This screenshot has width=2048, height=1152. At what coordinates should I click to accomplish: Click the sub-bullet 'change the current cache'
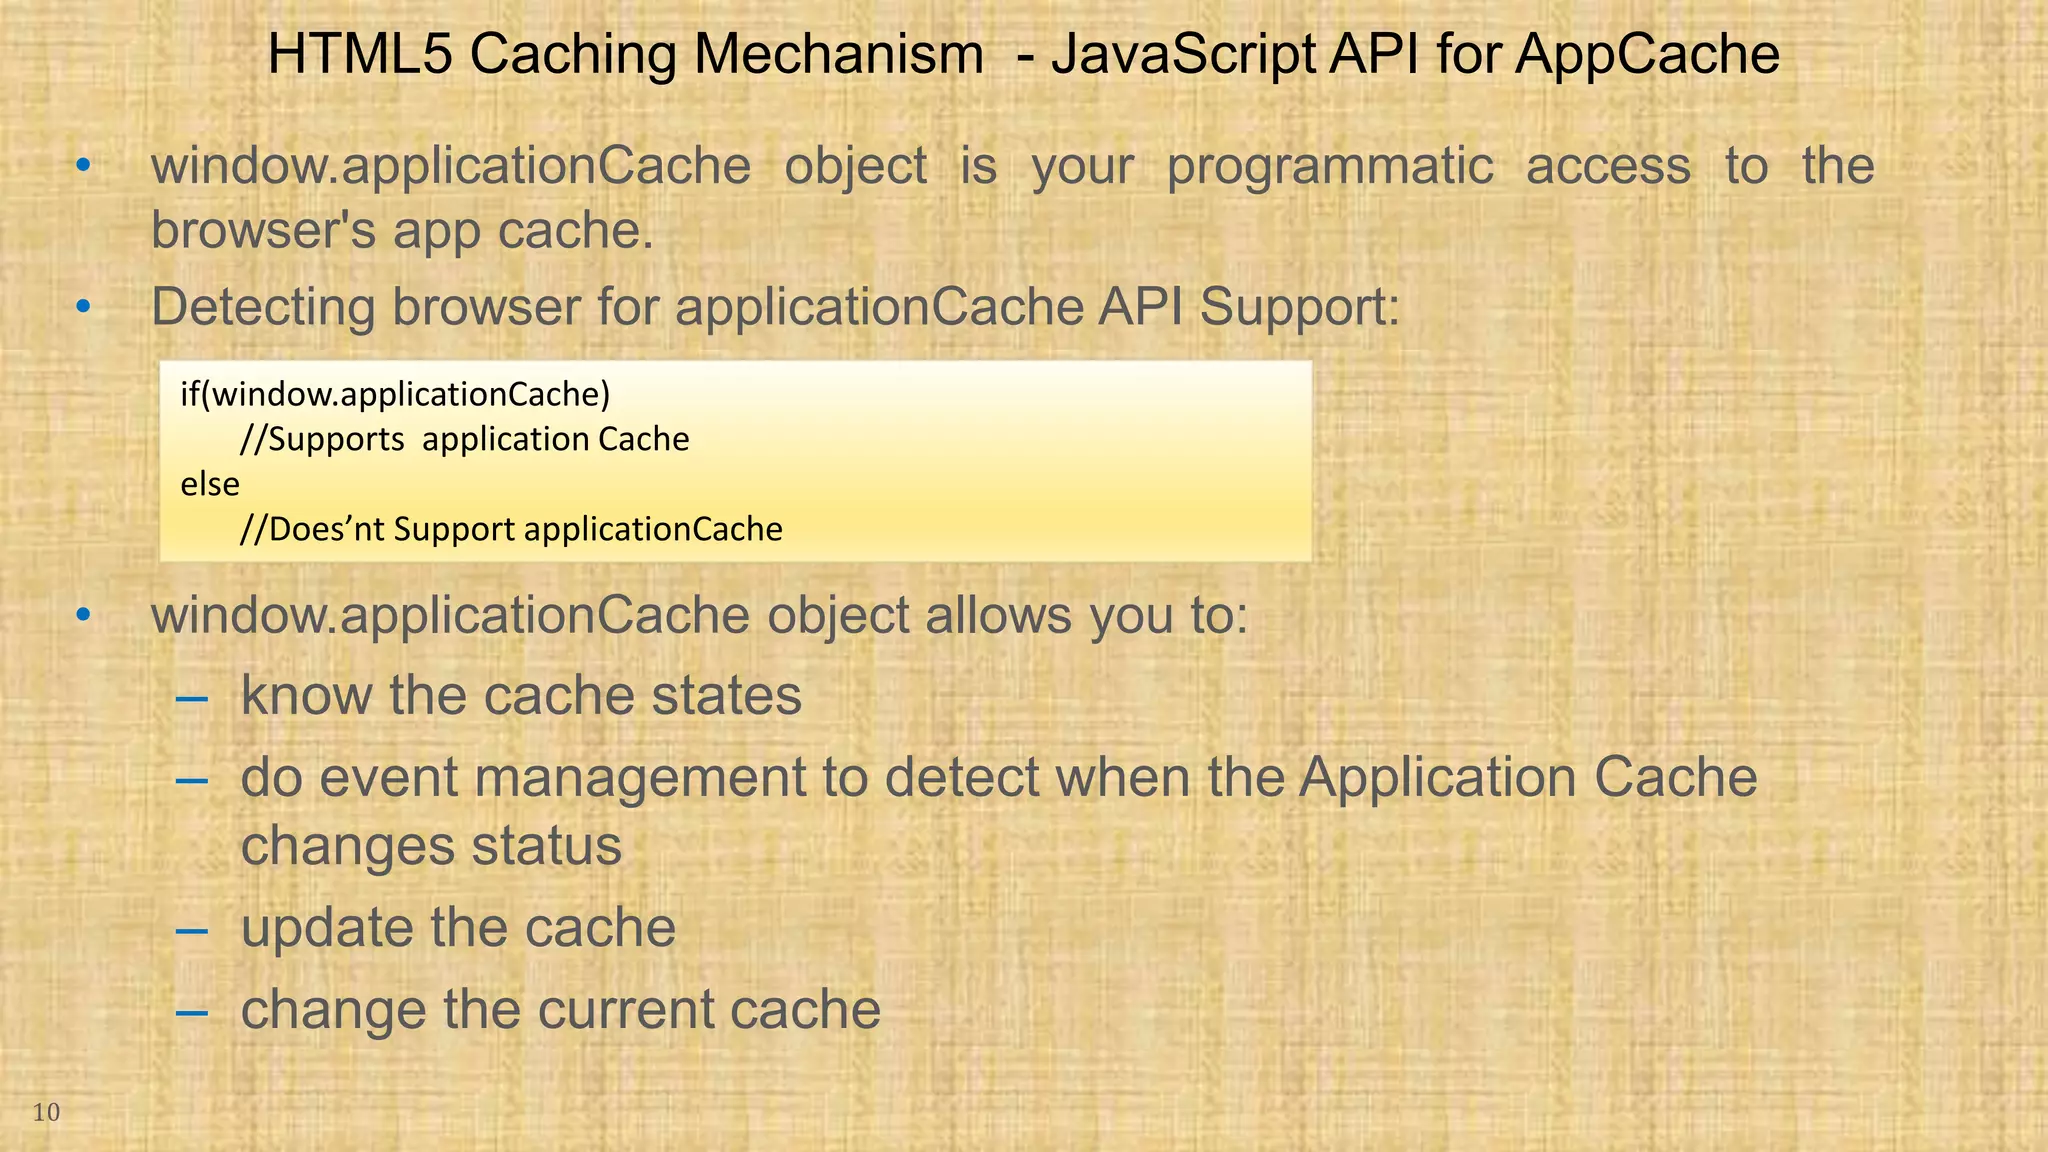tap(560, 1009)
